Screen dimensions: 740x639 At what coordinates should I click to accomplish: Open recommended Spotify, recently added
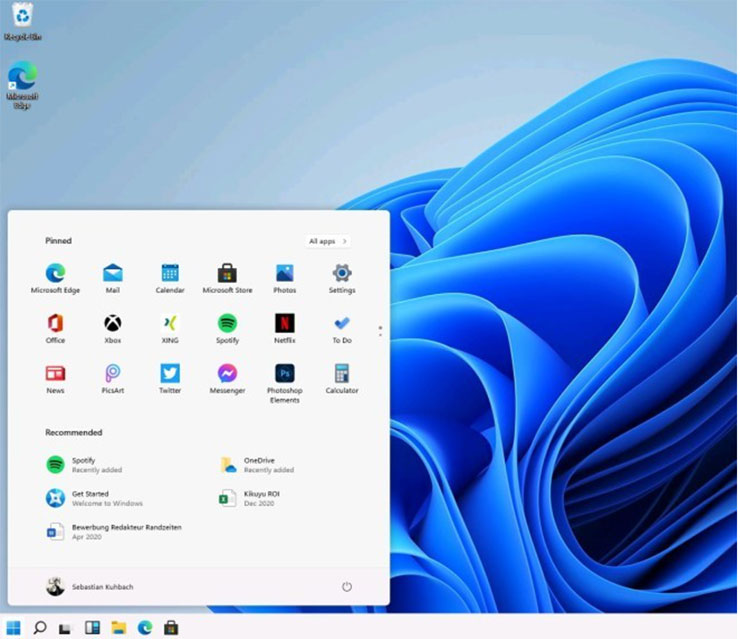85,465
